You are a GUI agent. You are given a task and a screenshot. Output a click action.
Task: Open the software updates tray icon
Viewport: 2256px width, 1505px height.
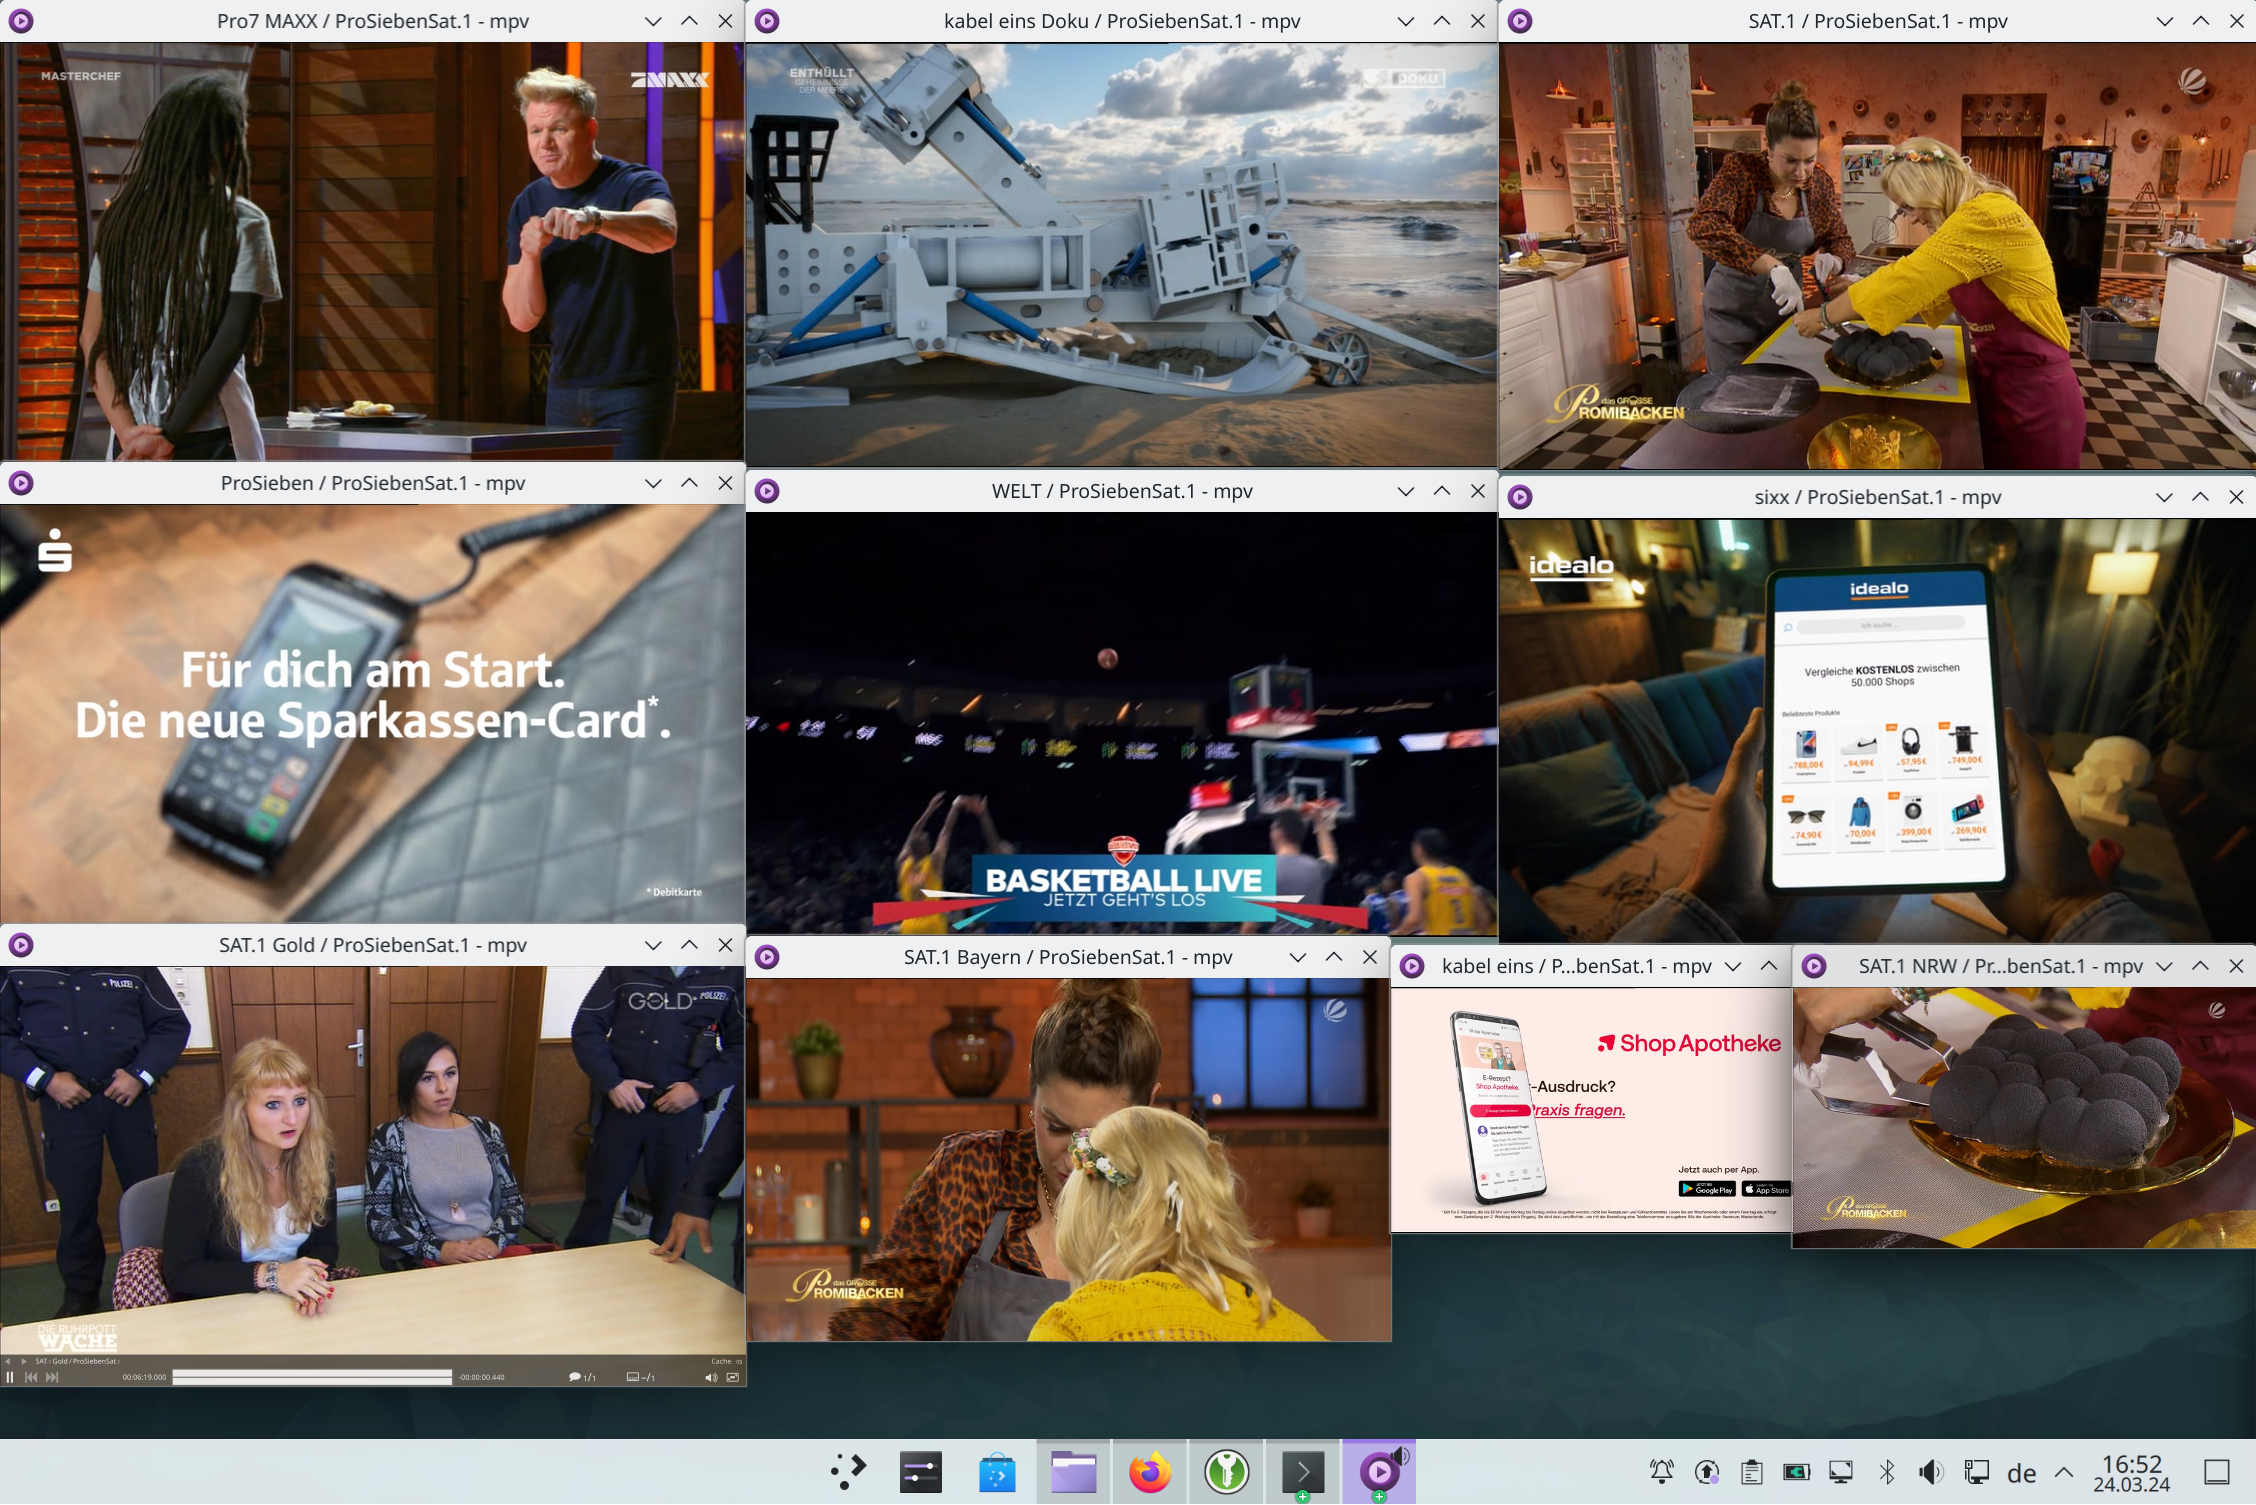[x=1707, y=1472]
